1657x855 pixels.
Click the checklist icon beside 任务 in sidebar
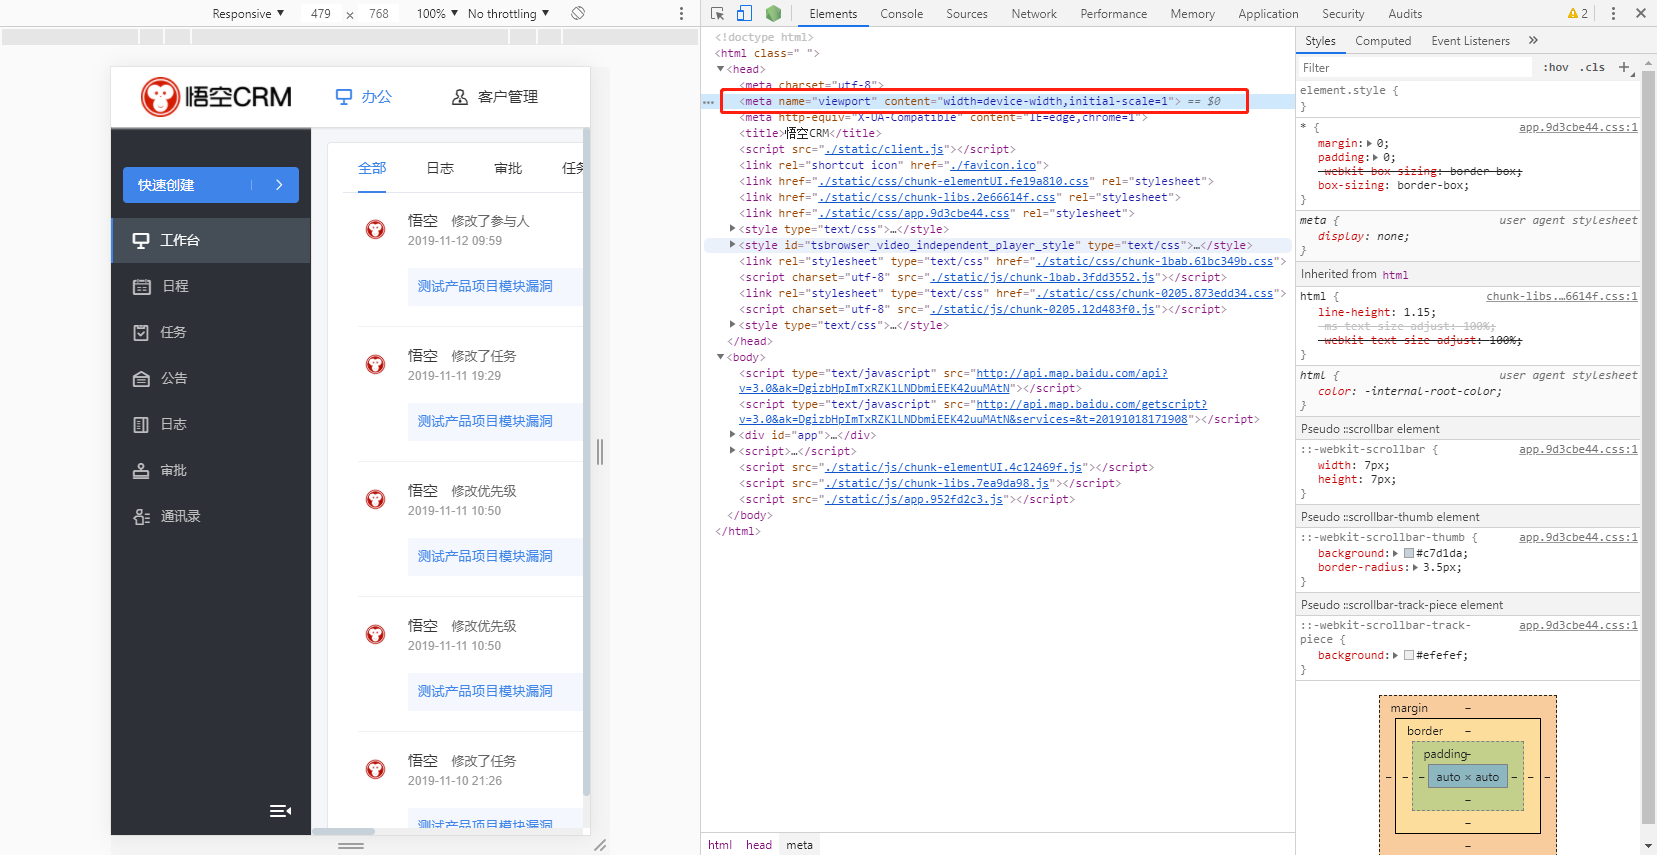[x=141, y=332]
